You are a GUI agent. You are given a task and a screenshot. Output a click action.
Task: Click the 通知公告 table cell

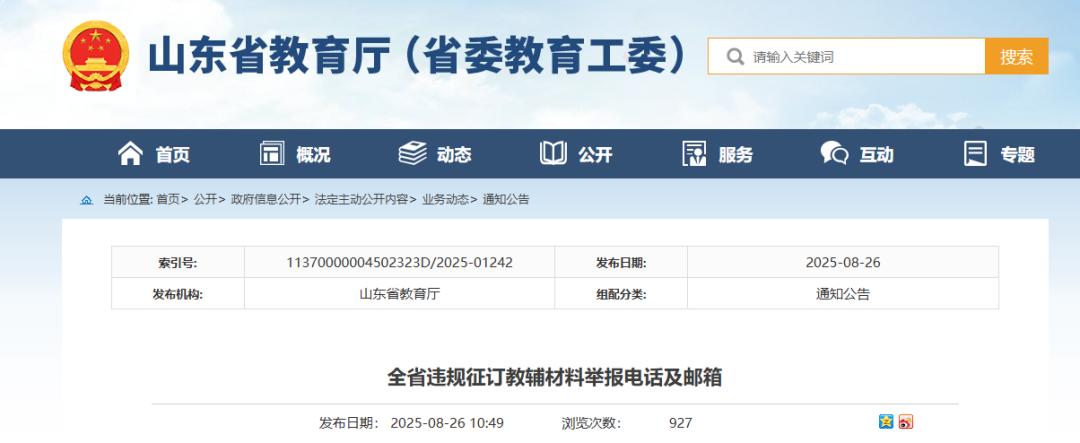click(x=843, y=293)
